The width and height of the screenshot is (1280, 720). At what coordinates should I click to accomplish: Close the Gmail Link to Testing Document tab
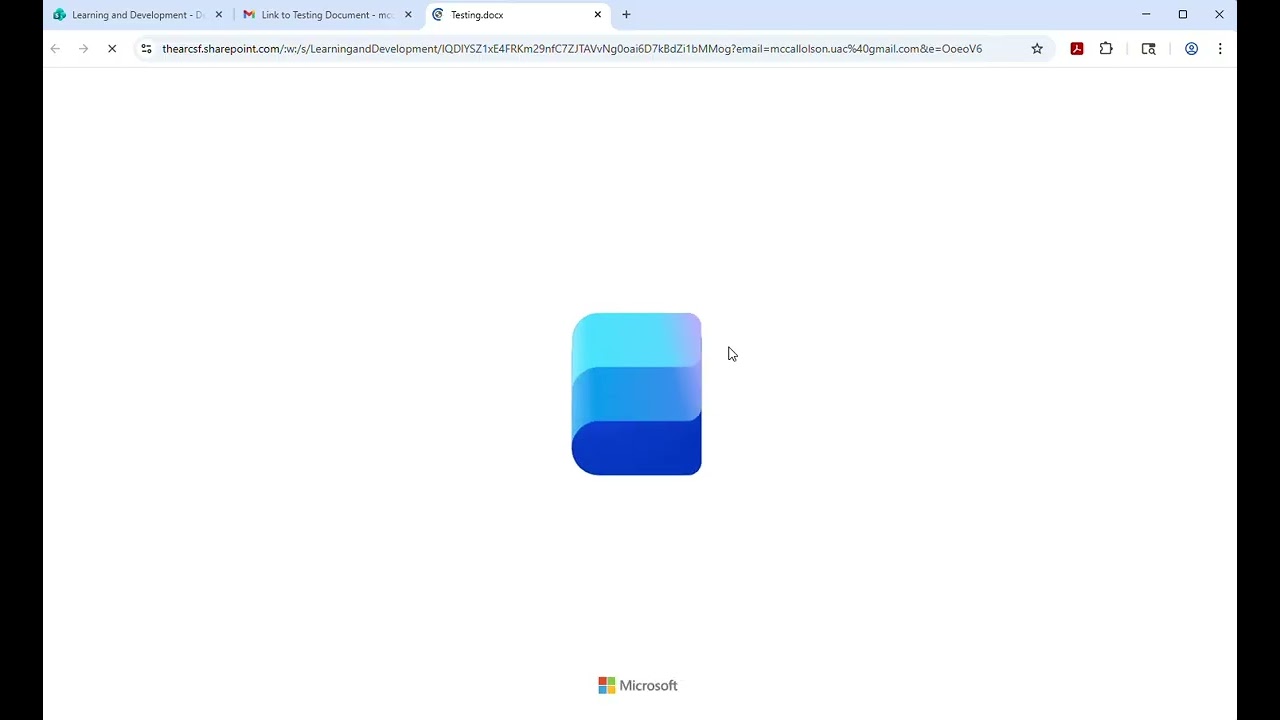point(408,15)
